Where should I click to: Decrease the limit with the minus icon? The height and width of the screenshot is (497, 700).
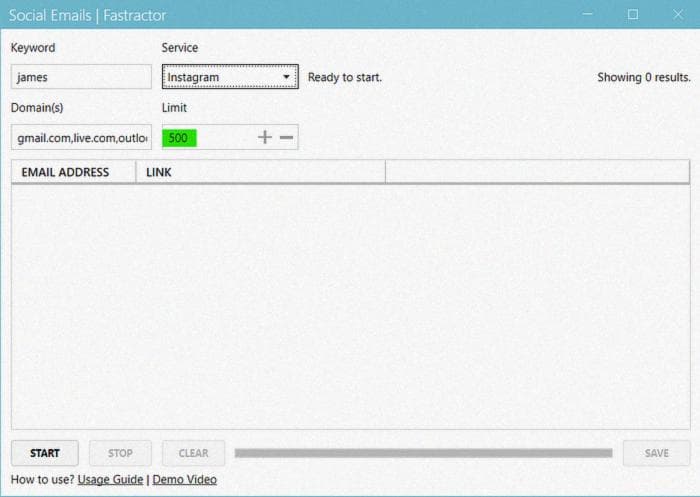coord(287,137)
